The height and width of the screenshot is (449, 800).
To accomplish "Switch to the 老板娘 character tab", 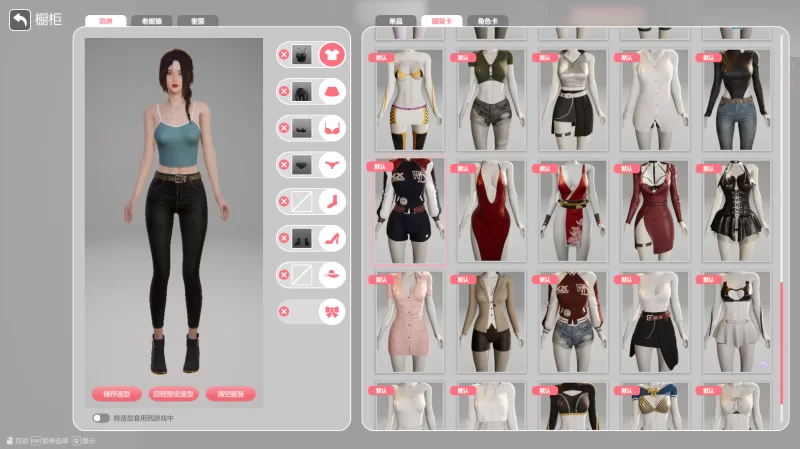I will 152,21.
